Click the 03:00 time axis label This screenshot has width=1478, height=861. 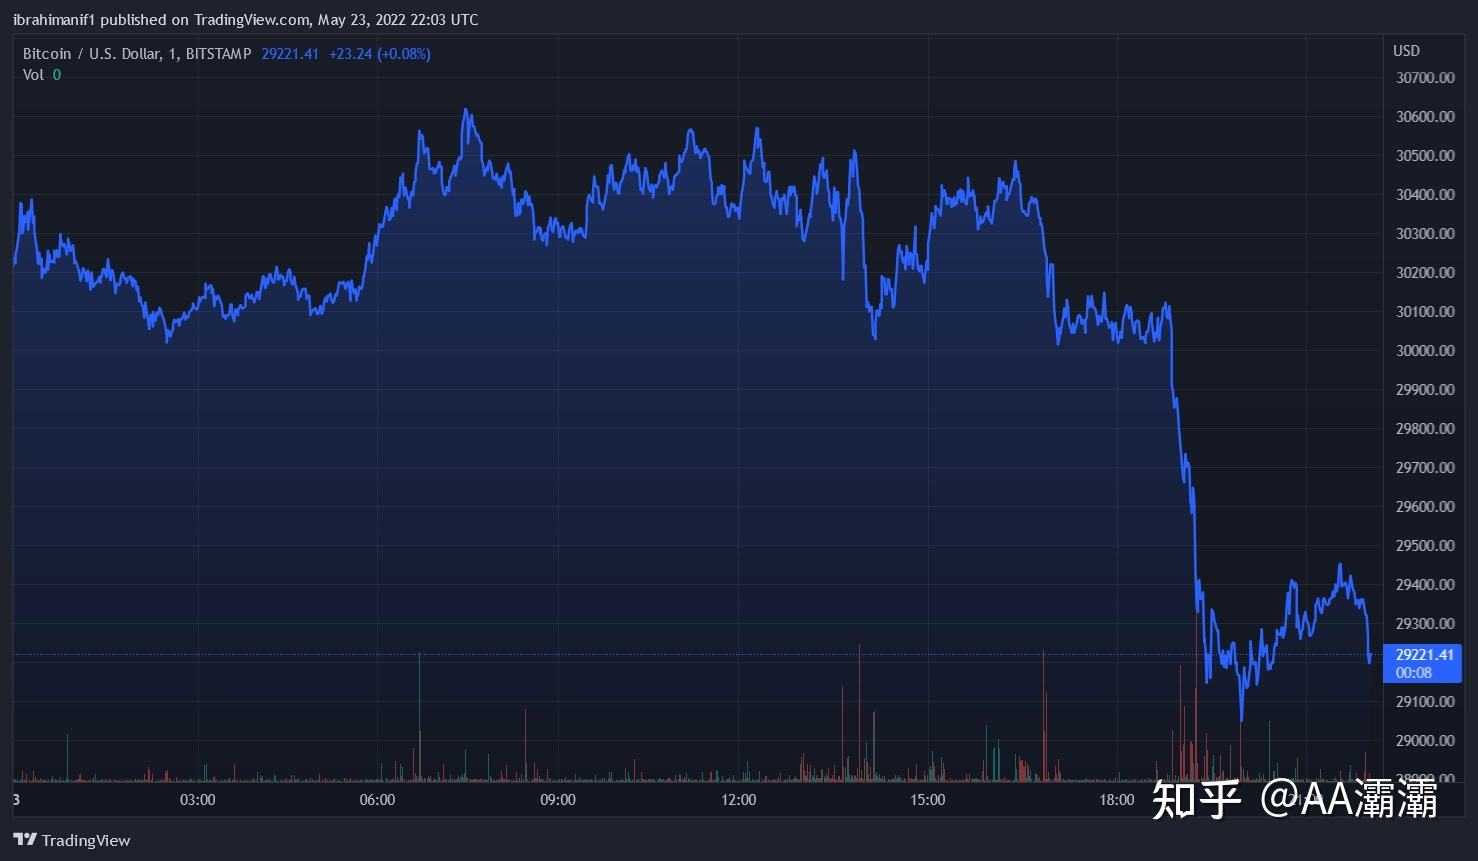coord(197,800)
